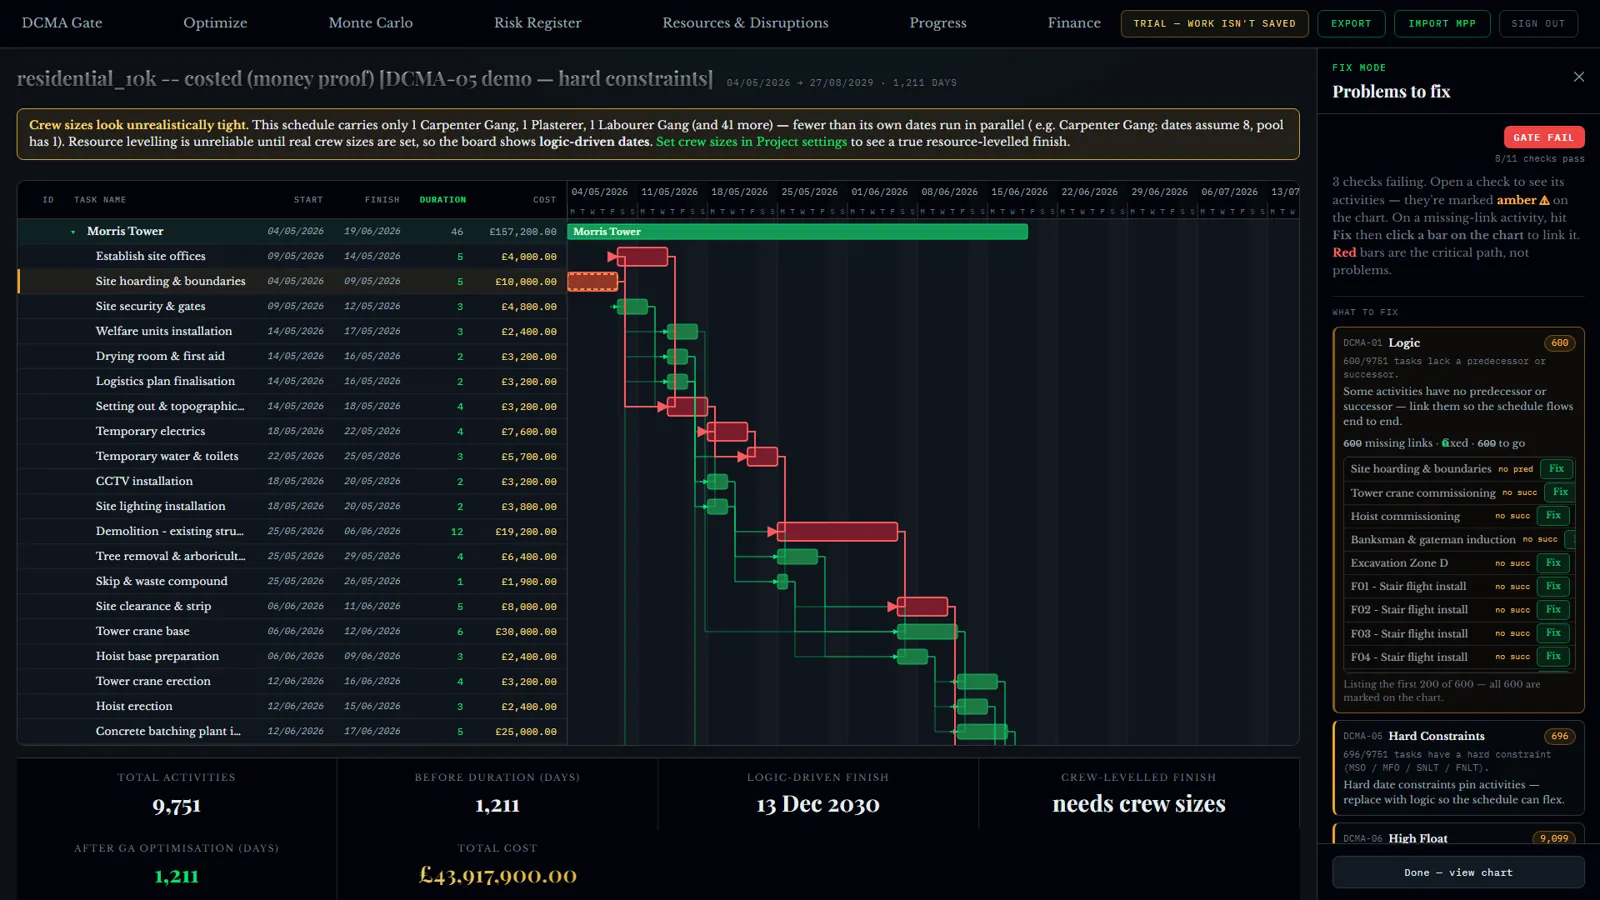The height and width of the screenshot is (900, 1600).
Task: Follow the Set crew sizes in Project settings link
Action: point(751,142)
